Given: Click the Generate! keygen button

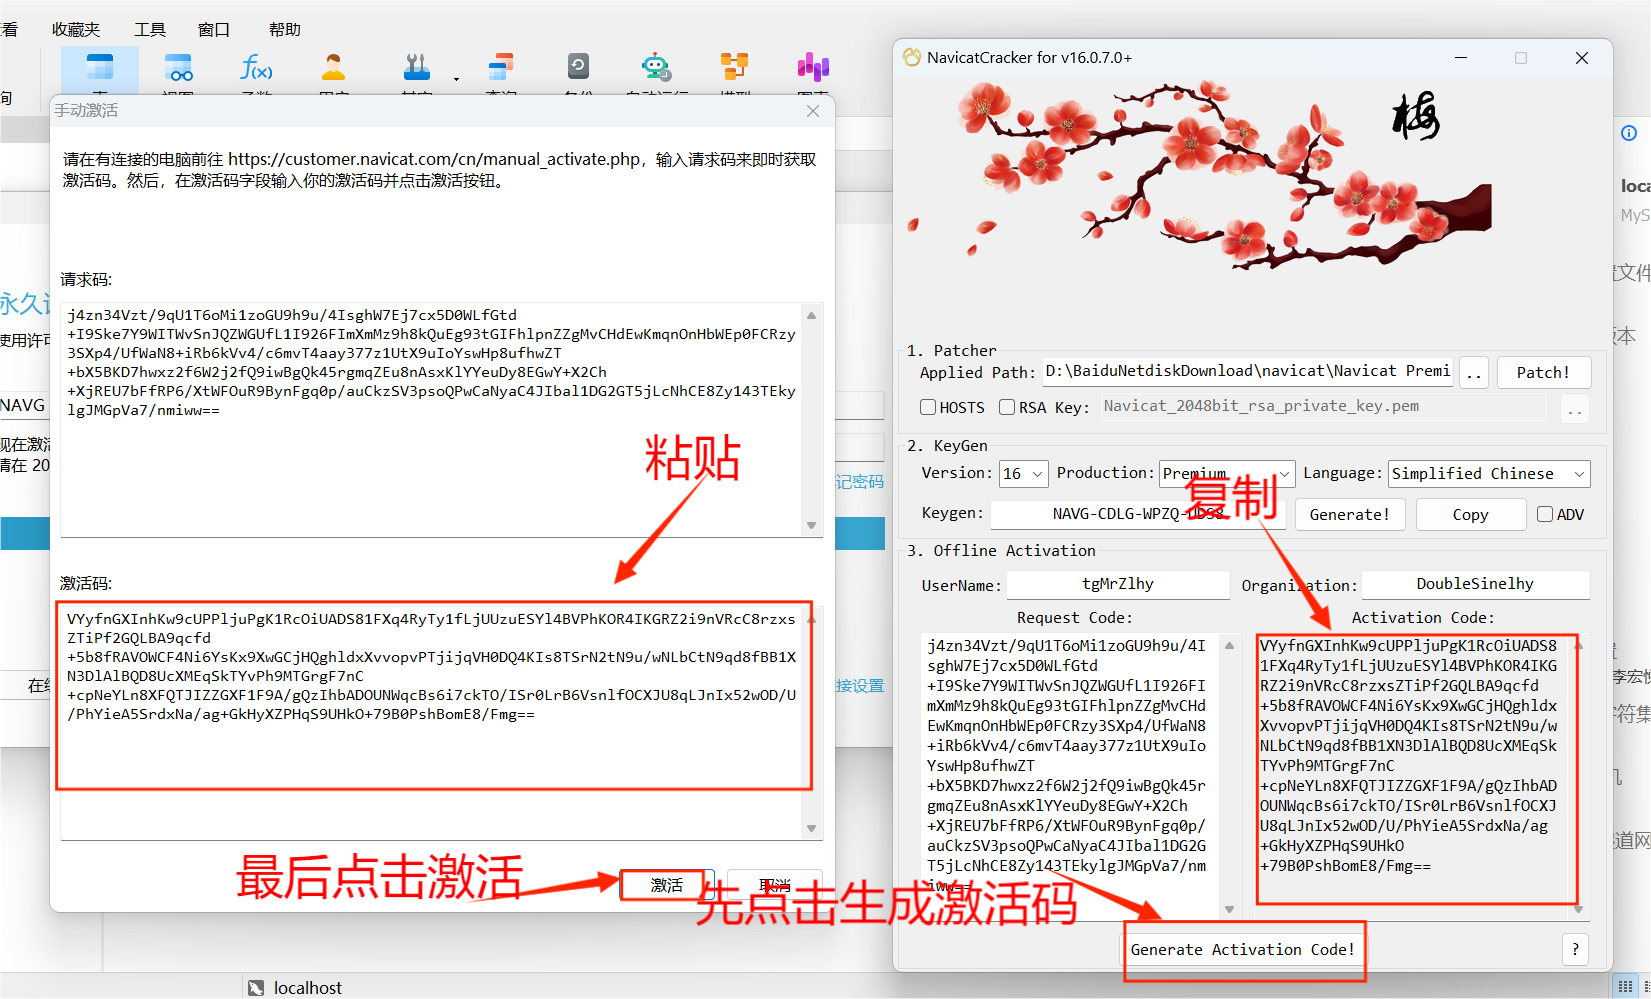Looking at the screenshot, I should [1350, 514].
